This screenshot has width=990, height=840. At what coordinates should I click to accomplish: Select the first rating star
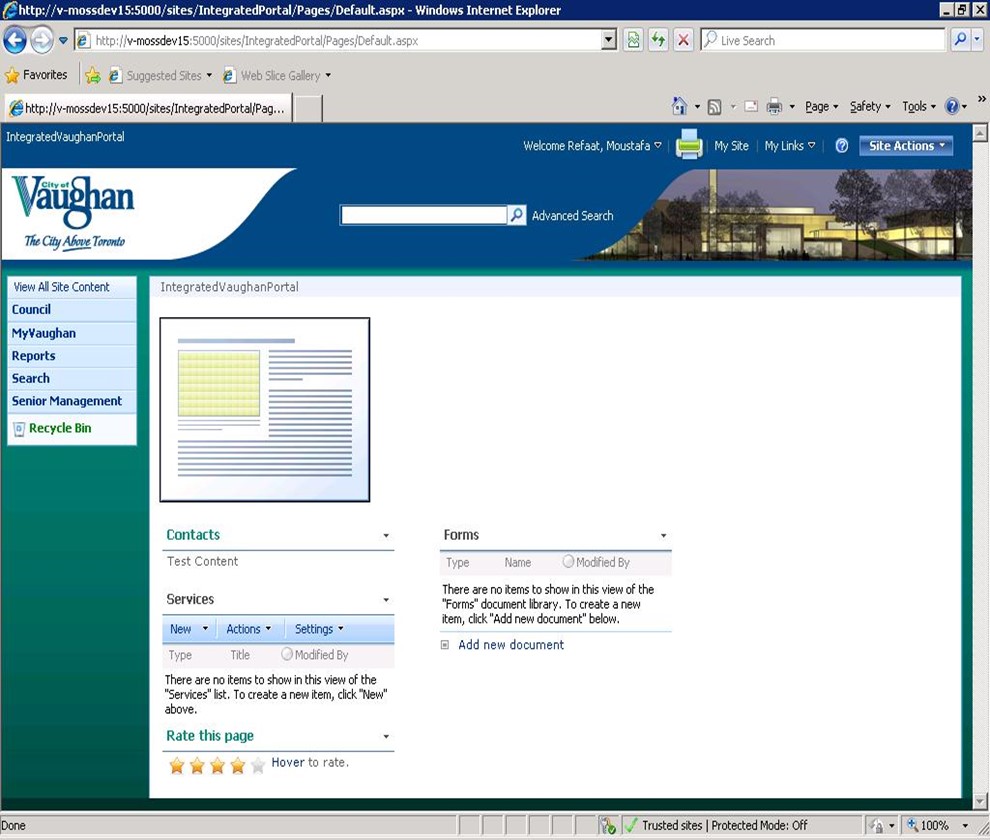point(177,765)
